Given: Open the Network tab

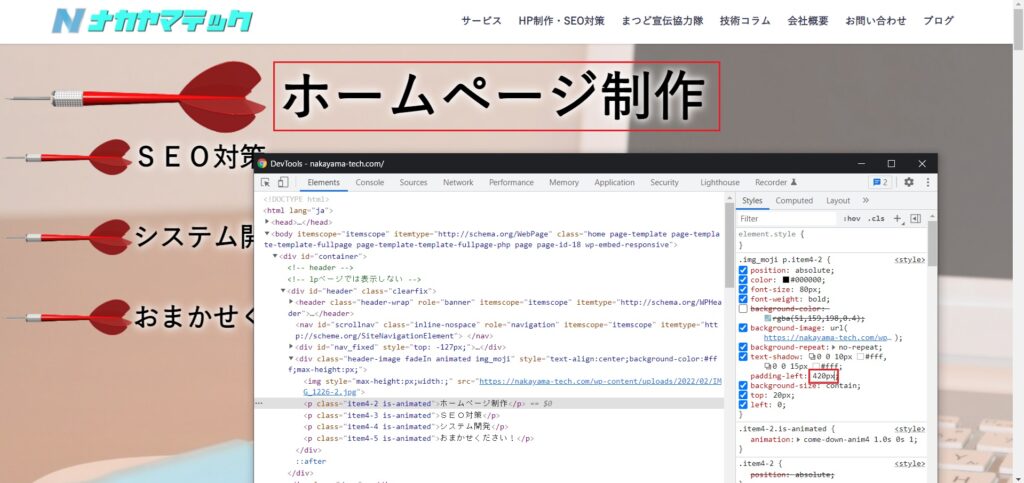Looking at the screenshot, I should point(458,183).
